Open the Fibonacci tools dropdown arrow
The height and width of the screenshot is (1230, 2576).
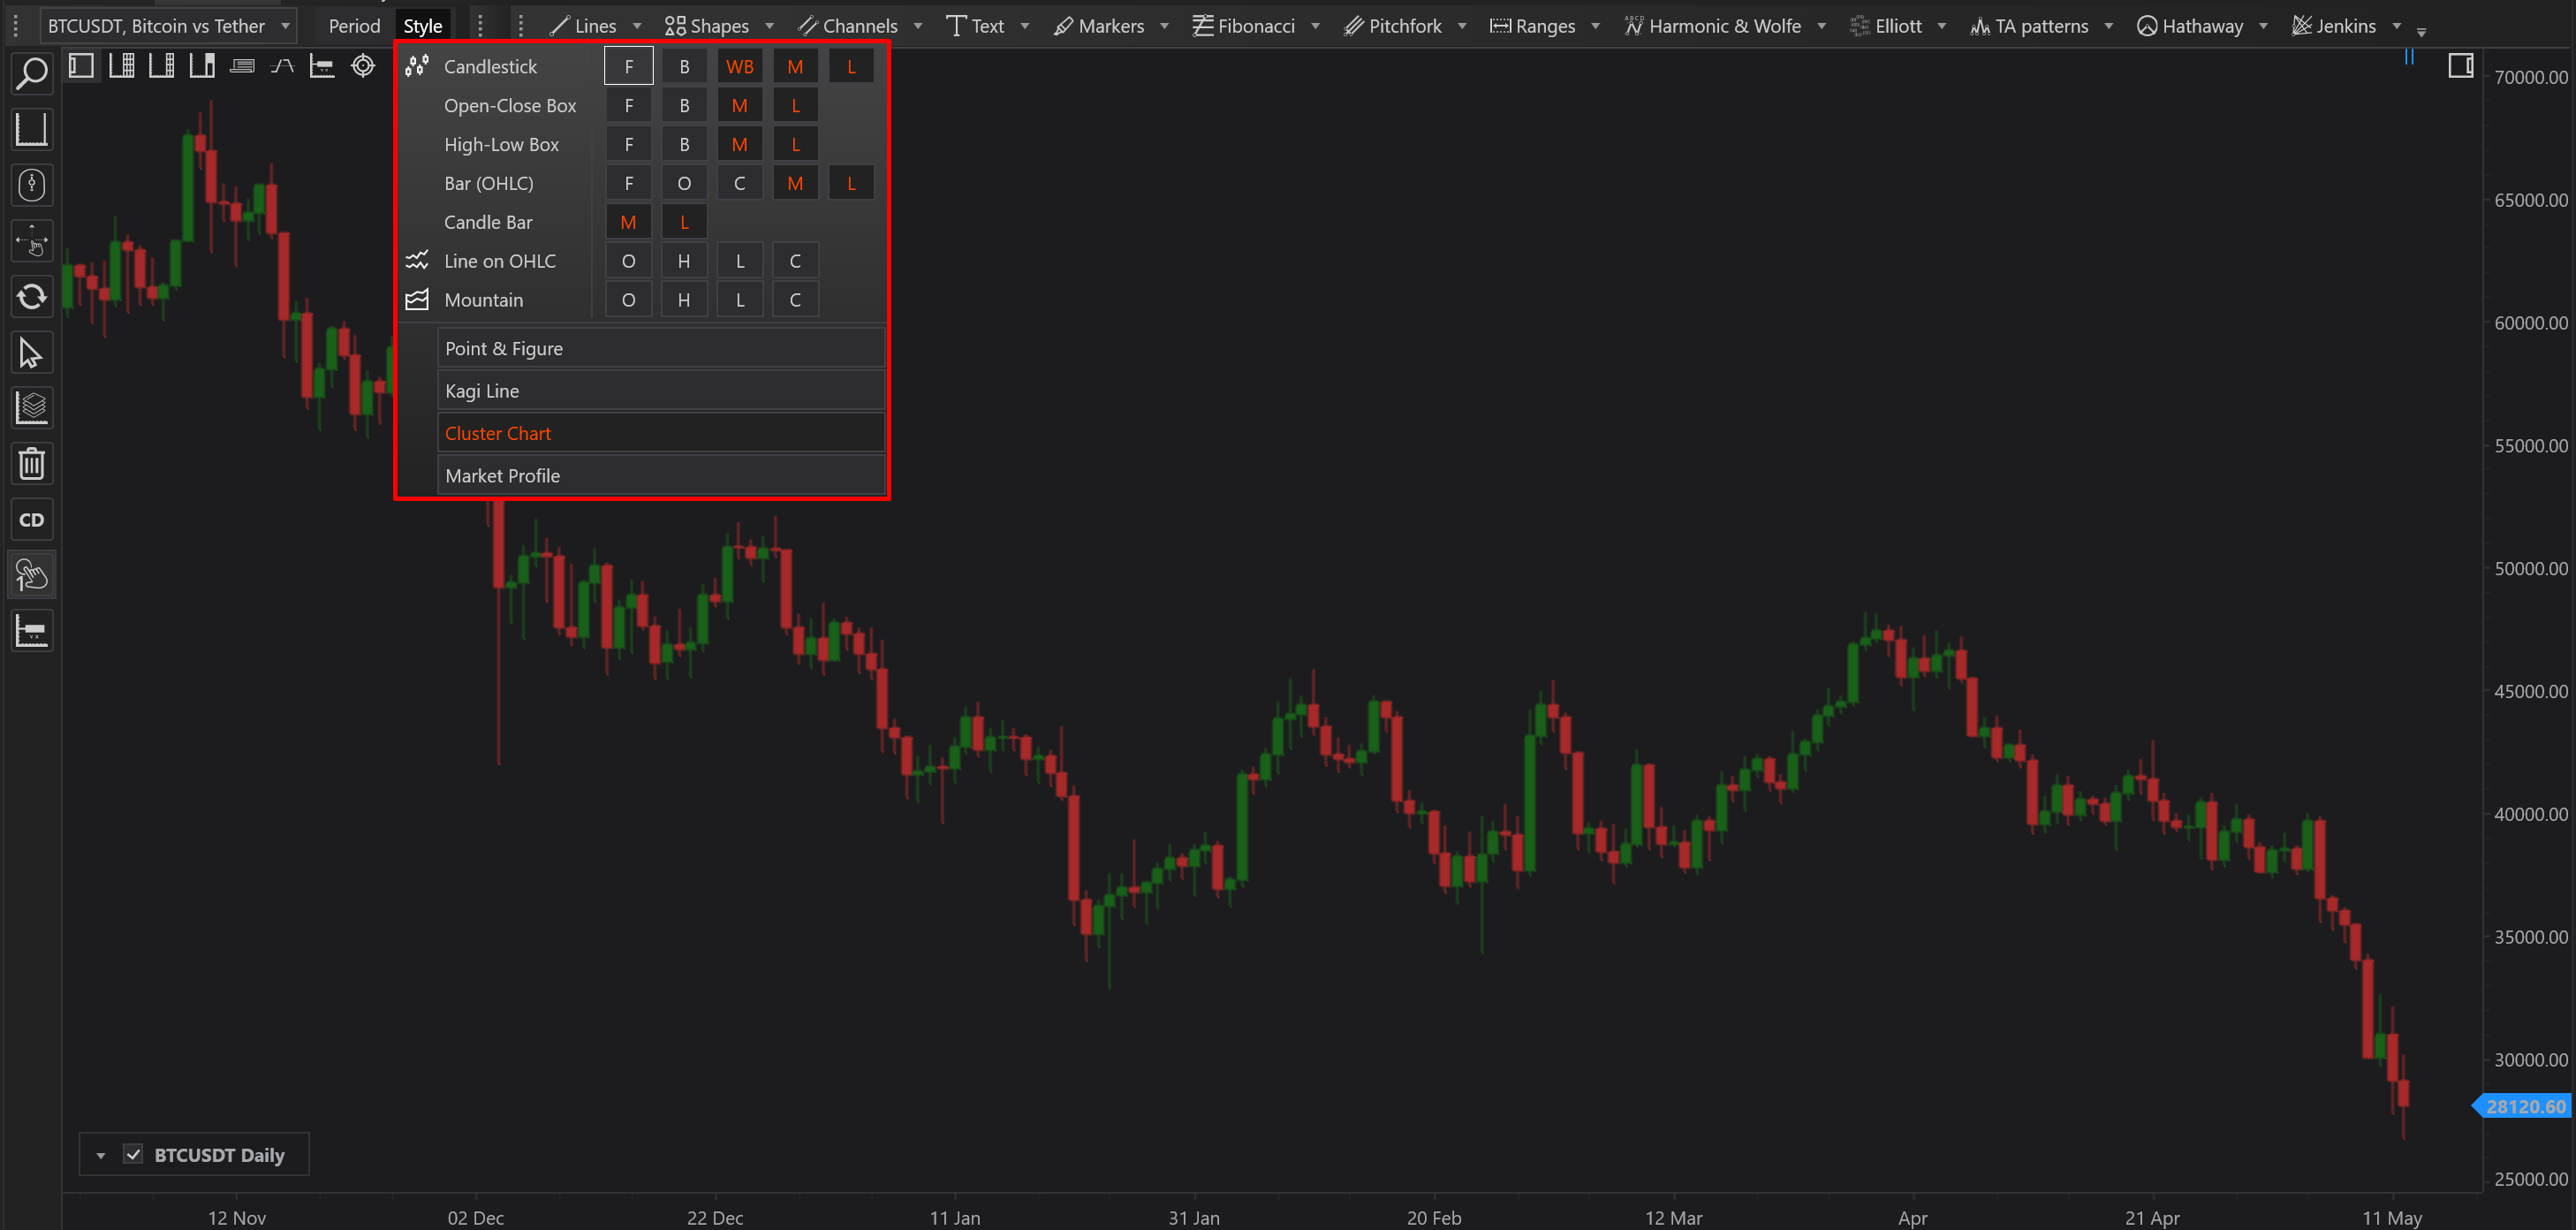(1315, 26)
